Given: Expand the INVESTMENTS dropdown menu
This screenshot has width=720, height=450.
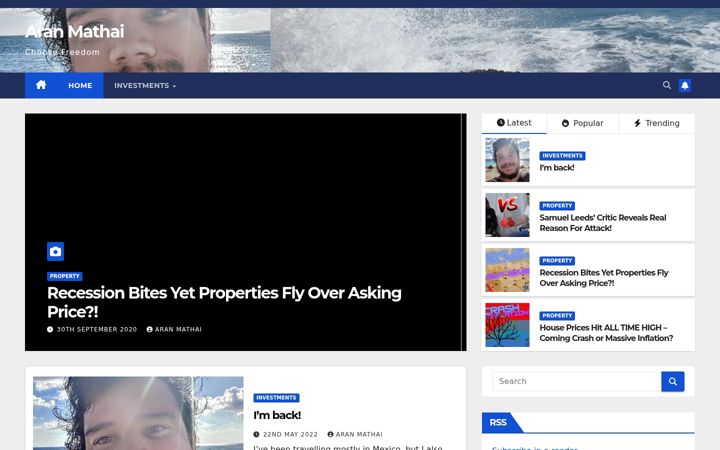Looking at the screenshot, I should coord(145,85).
